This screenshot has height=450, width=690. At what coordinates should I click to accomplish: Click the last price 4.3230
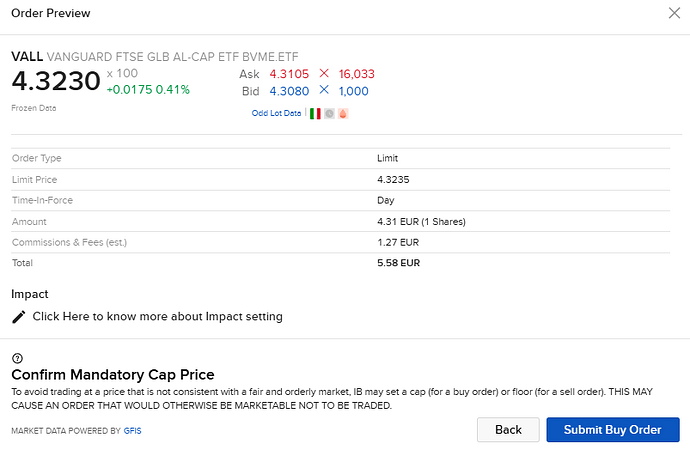pos(56,81)
